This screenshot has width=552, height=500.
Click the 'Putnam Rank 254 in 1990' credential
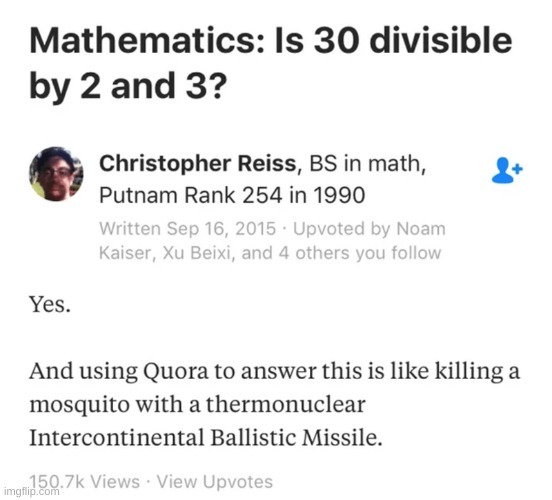coord(232,195)
